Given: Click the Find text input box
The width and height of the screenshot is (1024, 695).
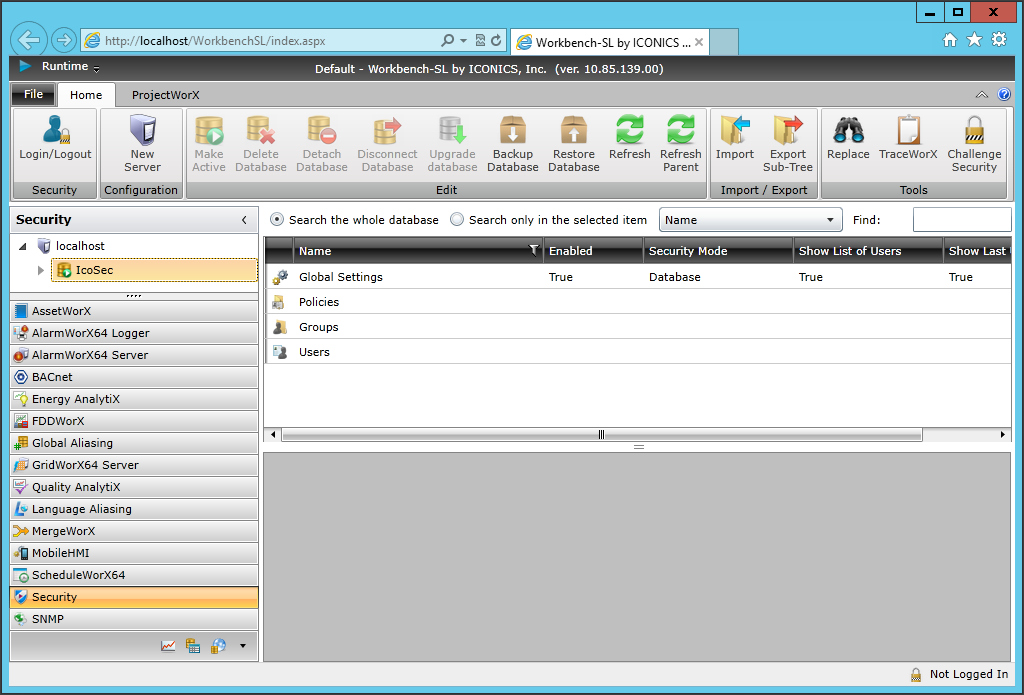Looking at the screenshot, I should pyautogui.click(x=961, y=220).
